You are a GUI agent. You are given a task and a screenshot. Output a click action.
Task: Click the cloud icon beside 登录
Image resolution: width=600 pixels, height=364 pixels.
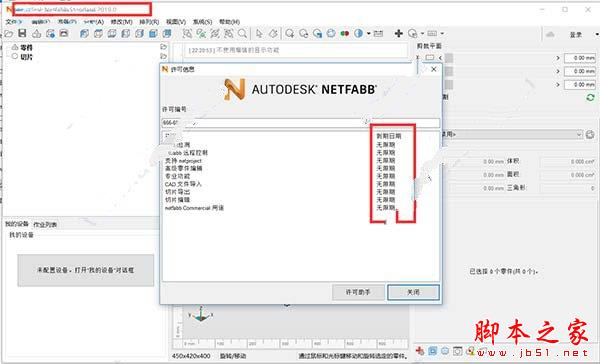(550, 34)
